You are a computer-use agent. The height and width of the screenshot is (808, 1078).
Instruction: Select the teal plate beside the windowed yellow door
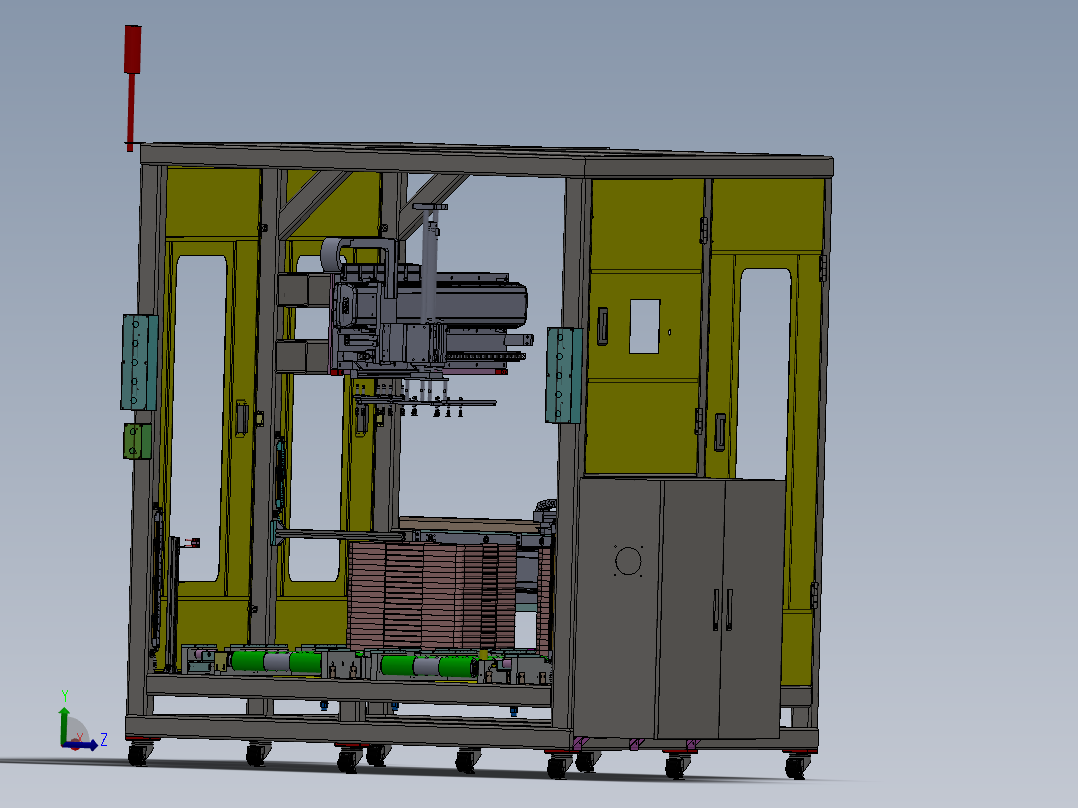click(564, 375)
